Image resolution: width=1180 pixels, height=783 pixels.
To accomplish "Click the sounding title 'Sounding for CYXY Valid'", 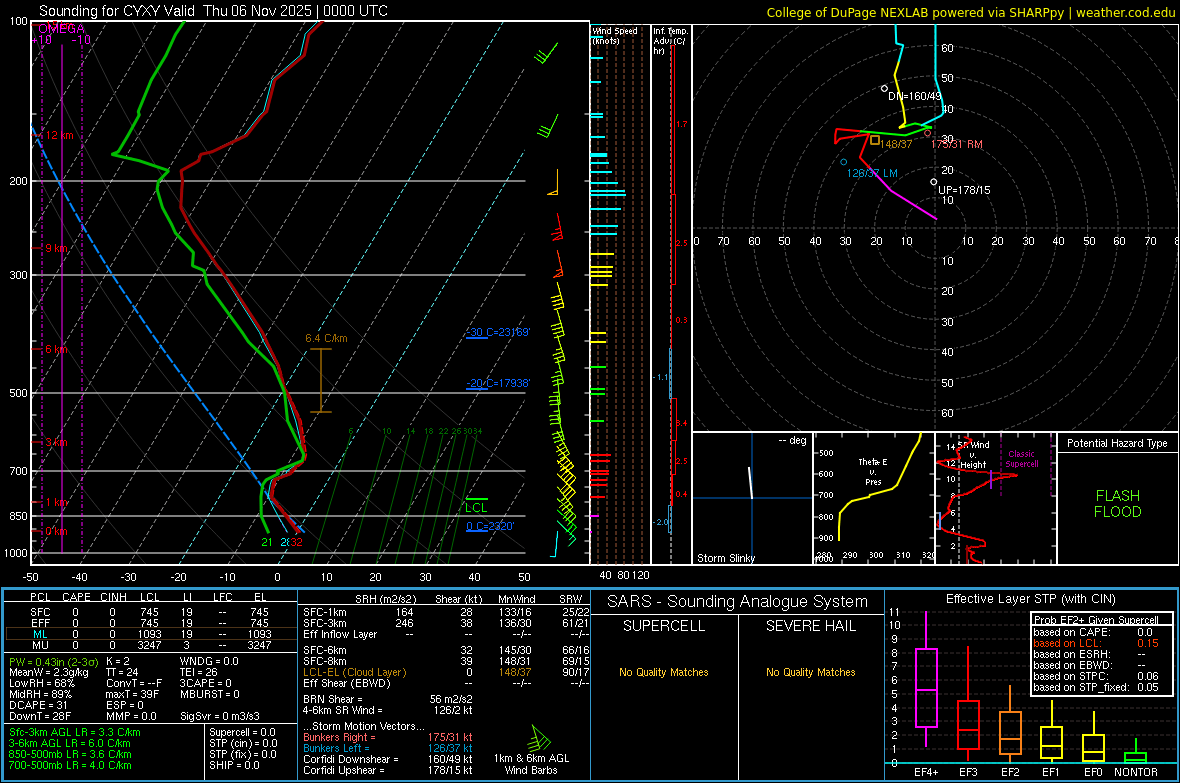I will tap(117, 11).
